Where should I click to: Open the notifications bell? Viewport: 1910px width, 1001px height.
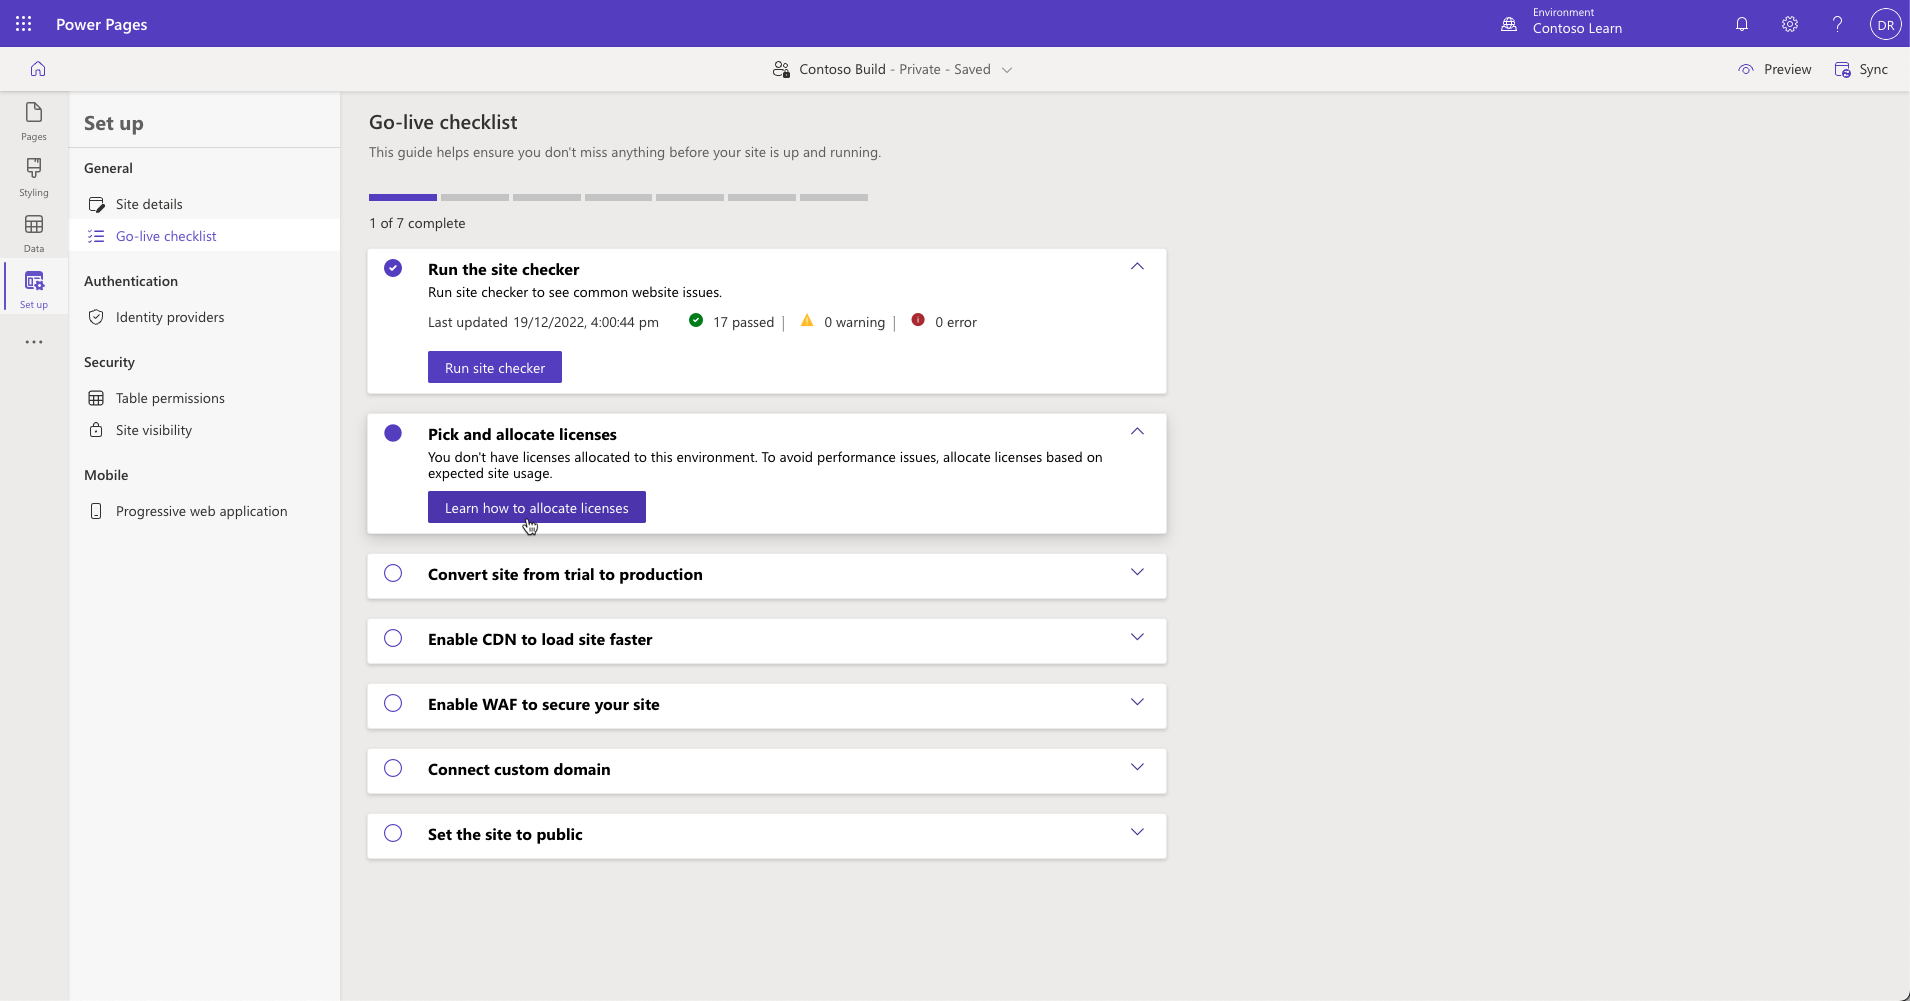1742,24
